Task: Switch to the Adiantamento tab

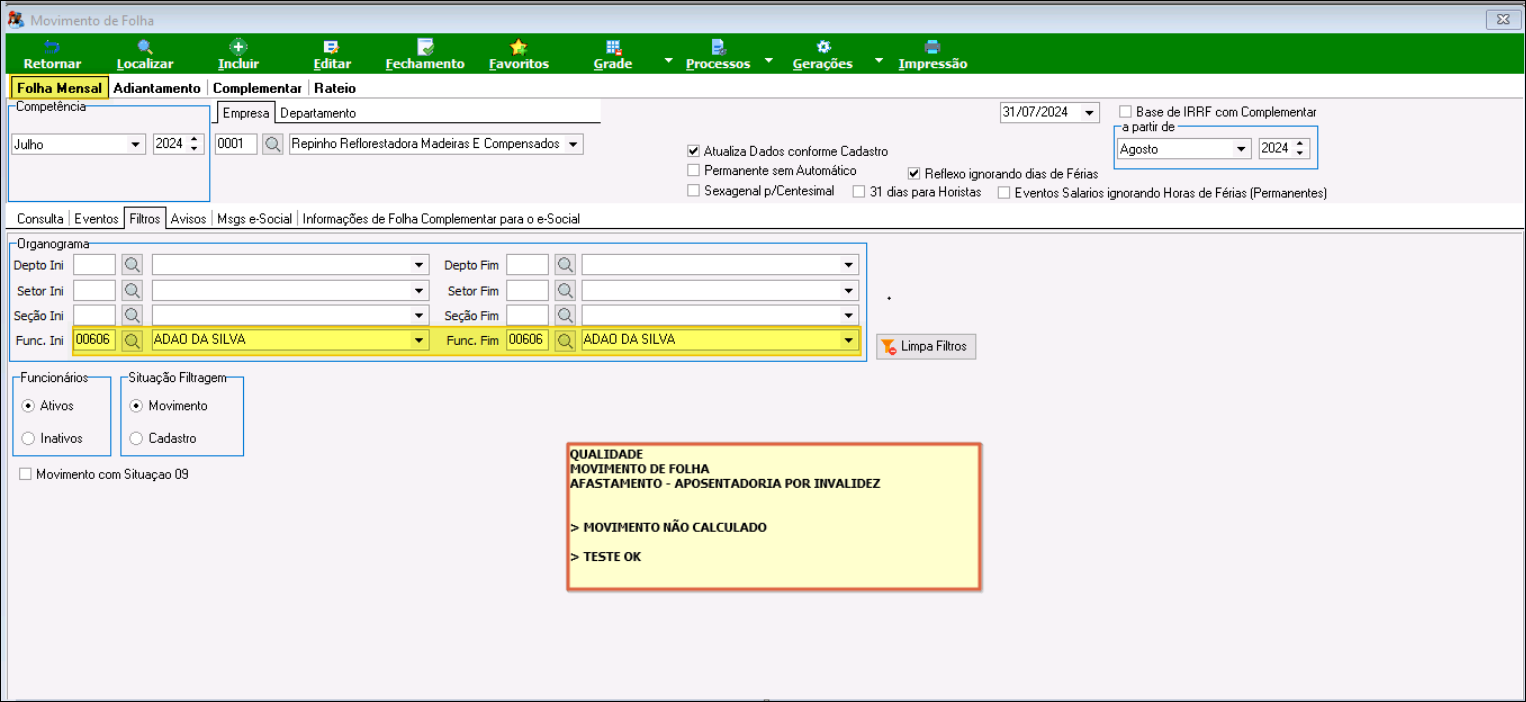Action: [157, 88]
